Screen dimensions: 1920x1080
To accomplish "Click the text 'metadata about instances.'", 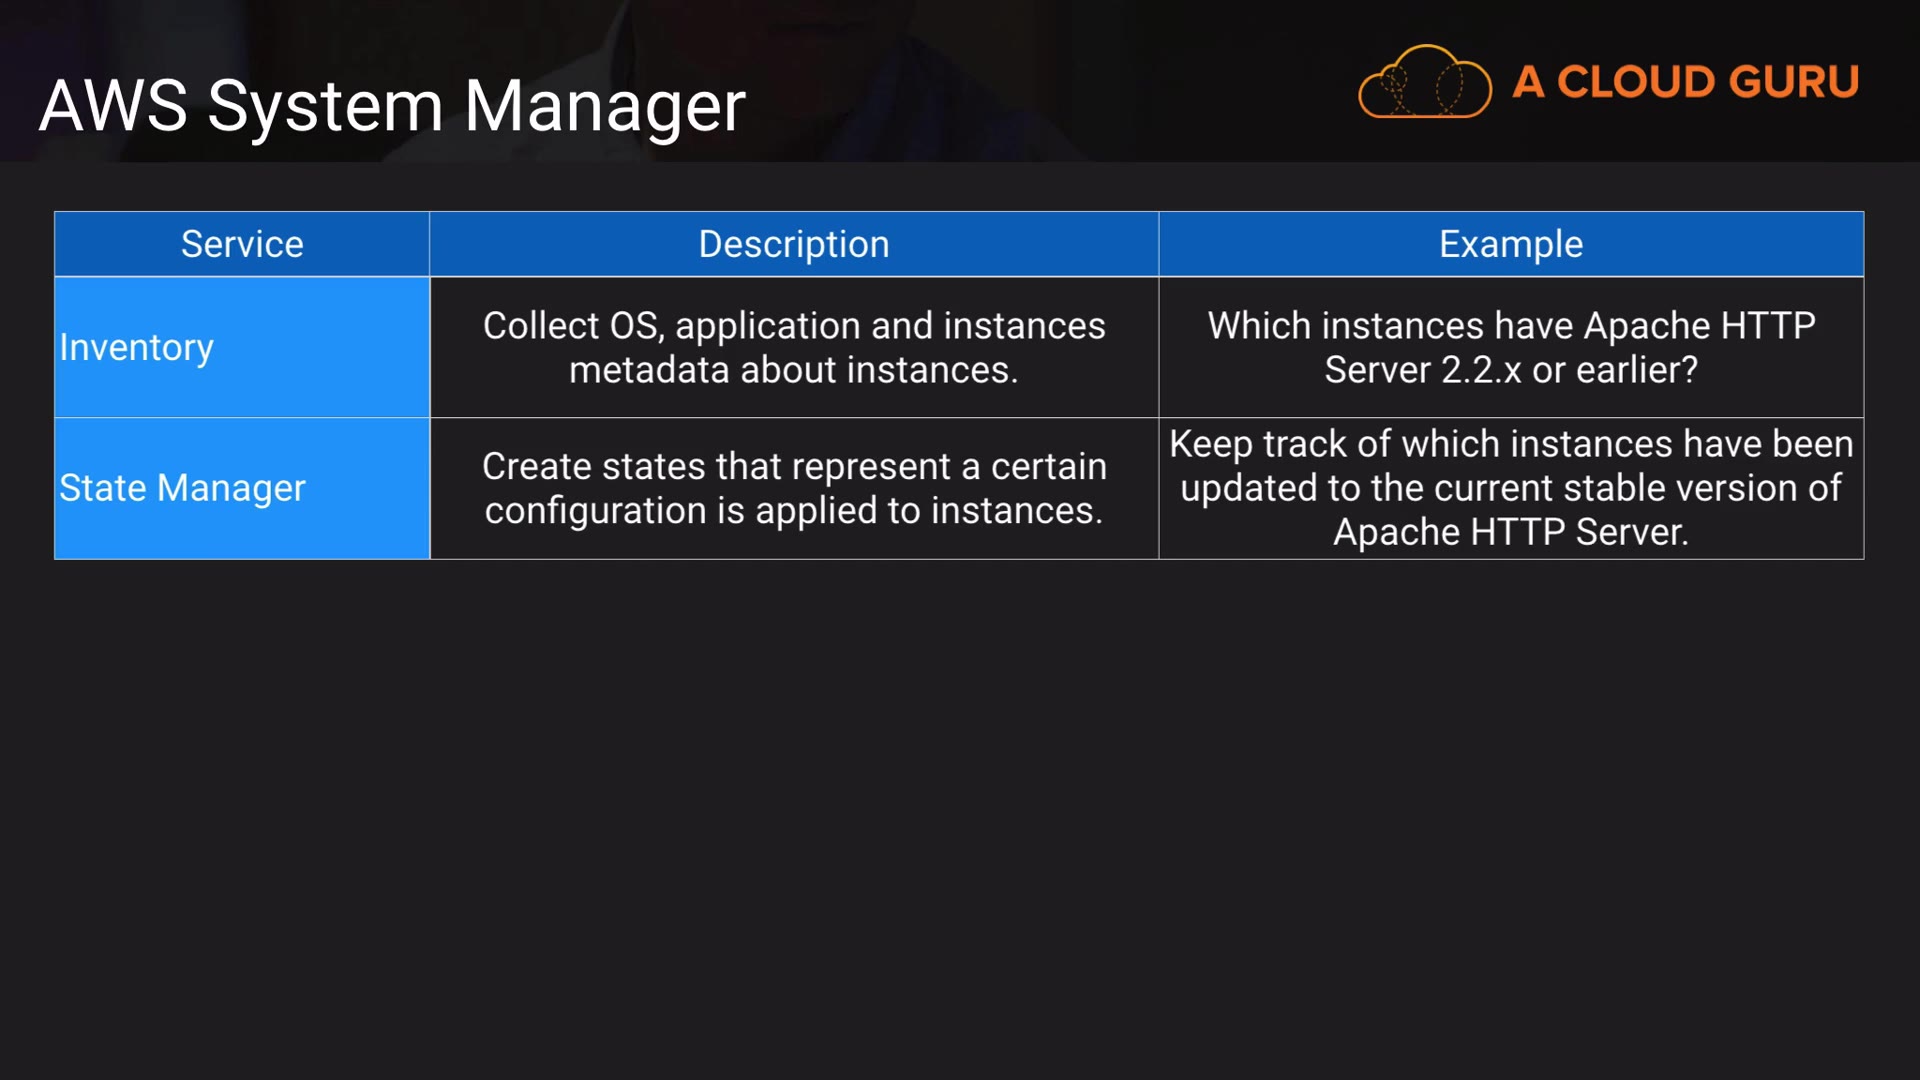I will coord(793,370).
